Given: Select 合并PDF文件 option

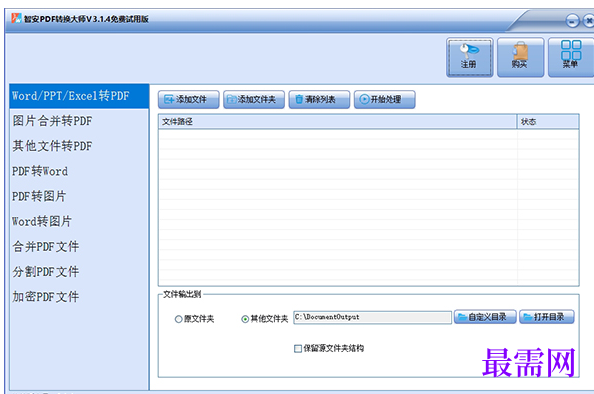Looking at the screenshot, I should pos(79,247).
